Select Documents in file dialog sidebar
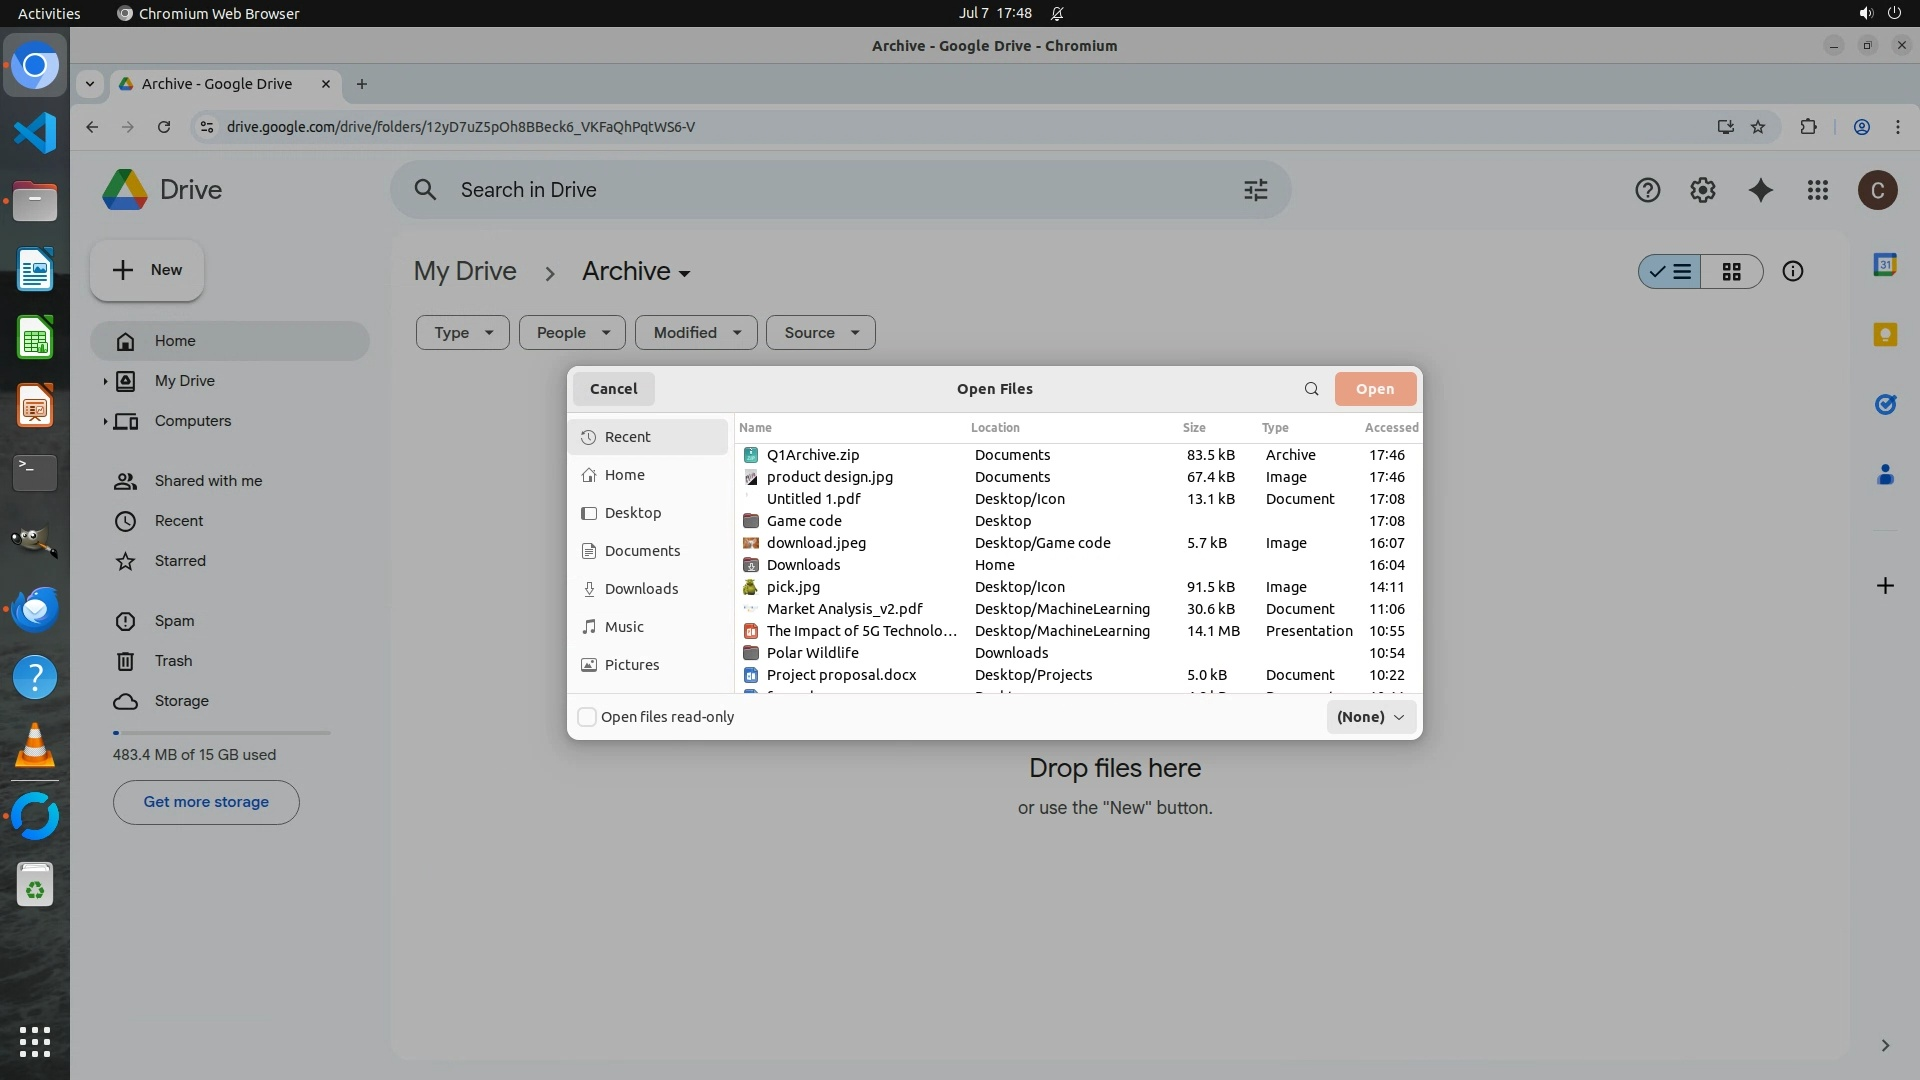The image size is (1920, 1080). coord(642,551)
